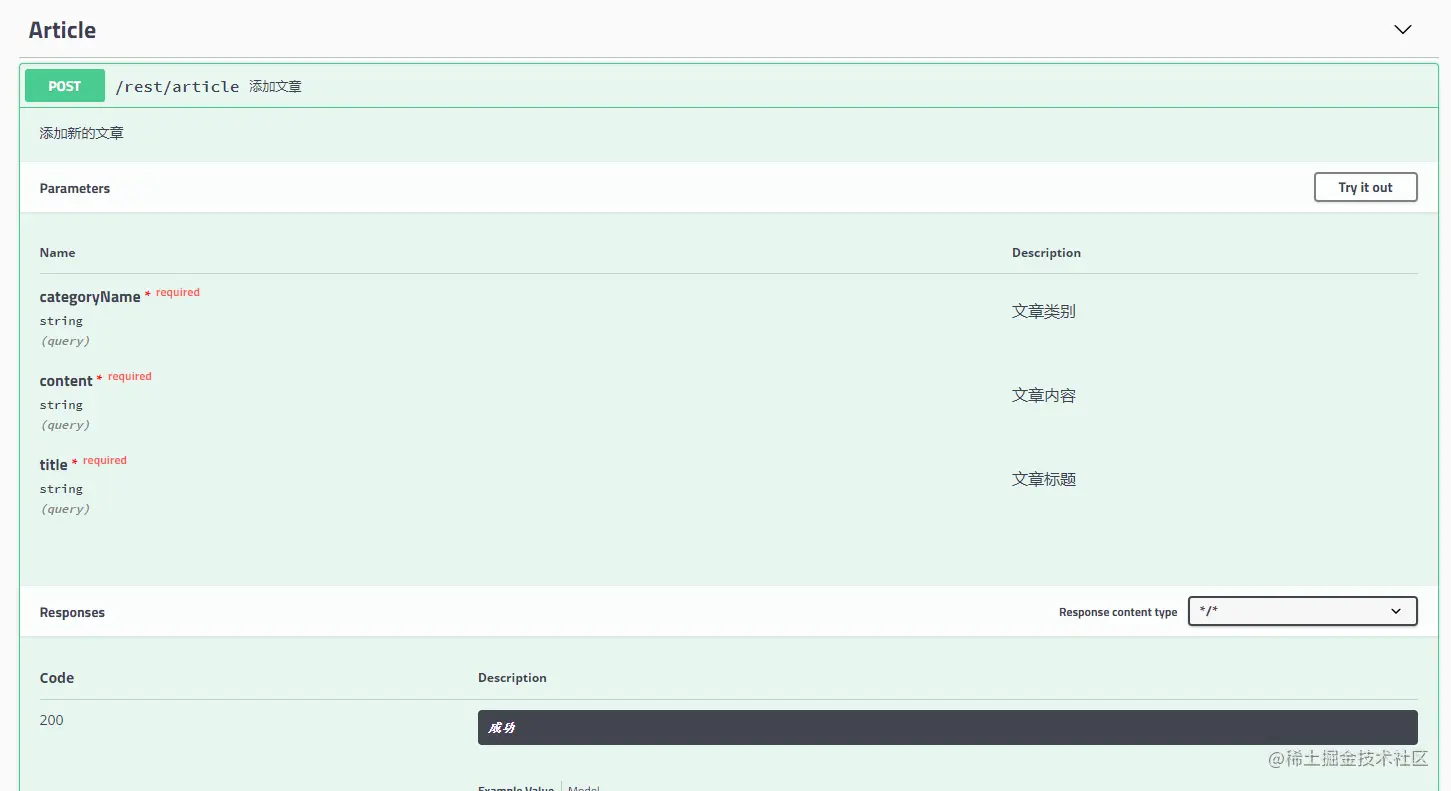Click the Description header in Responses table
Screen dimensions: 1451x791
coord(512,678)
